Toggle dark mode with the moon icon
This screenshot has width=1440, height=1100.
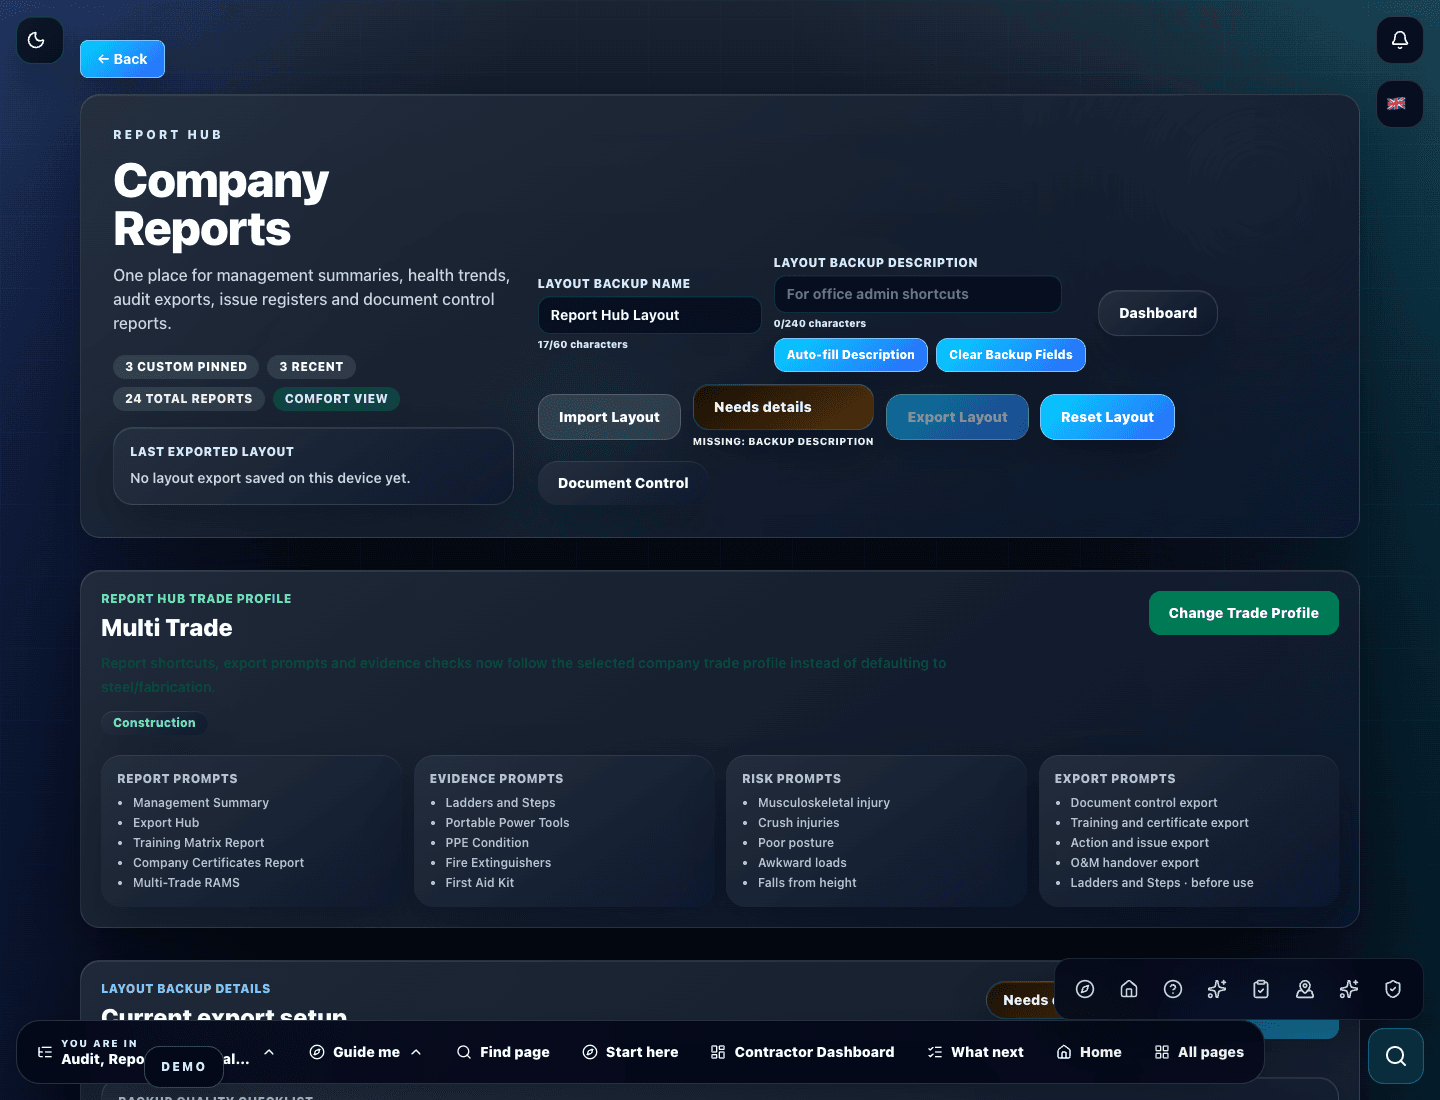pos(40,40)
